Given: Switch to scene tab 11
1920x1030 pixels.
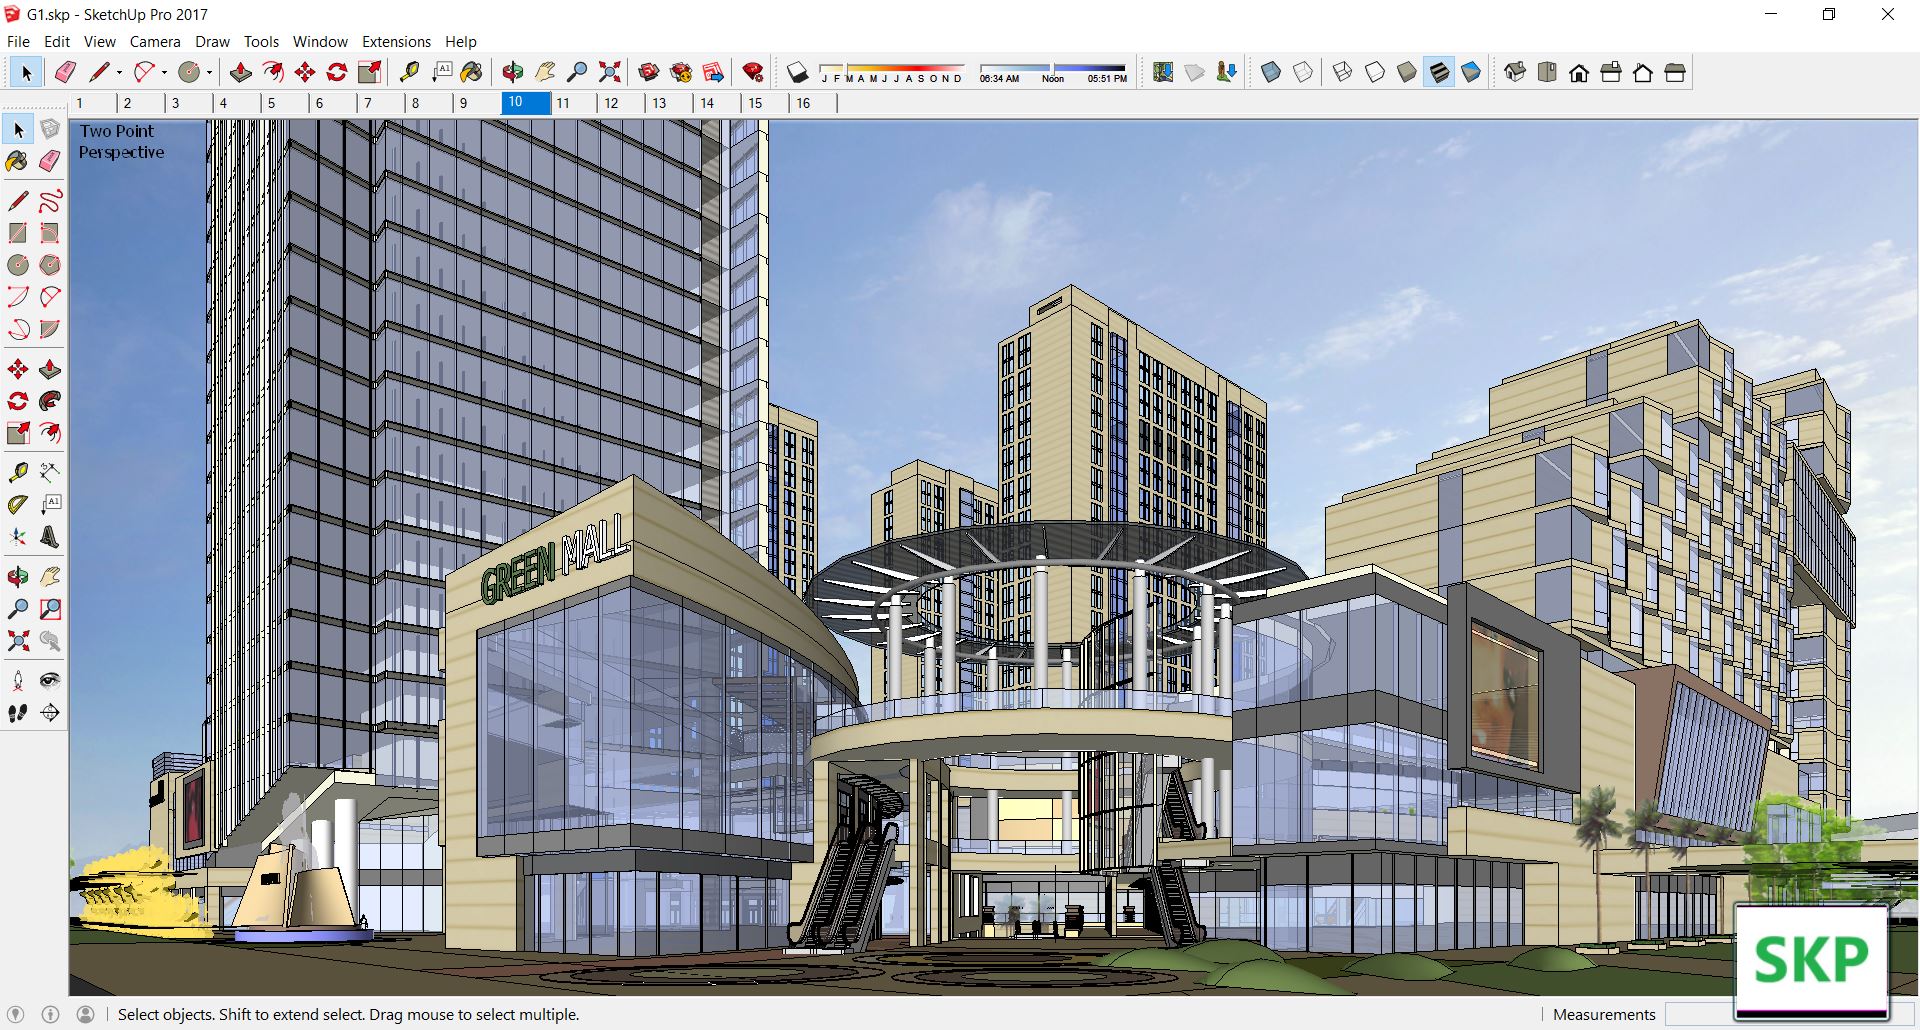Looking at the screenshot, I should 563,103.
